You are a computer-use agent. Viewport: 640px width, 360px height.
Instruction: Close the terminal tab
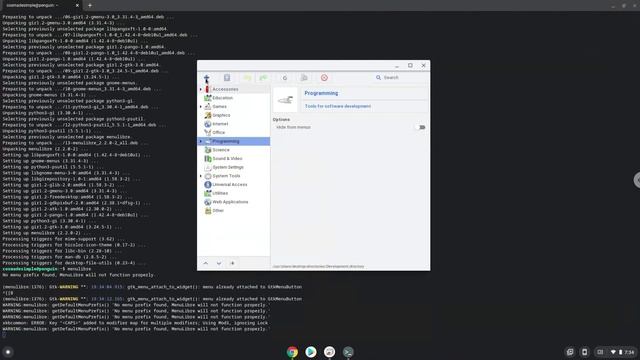tap(77, 5)
